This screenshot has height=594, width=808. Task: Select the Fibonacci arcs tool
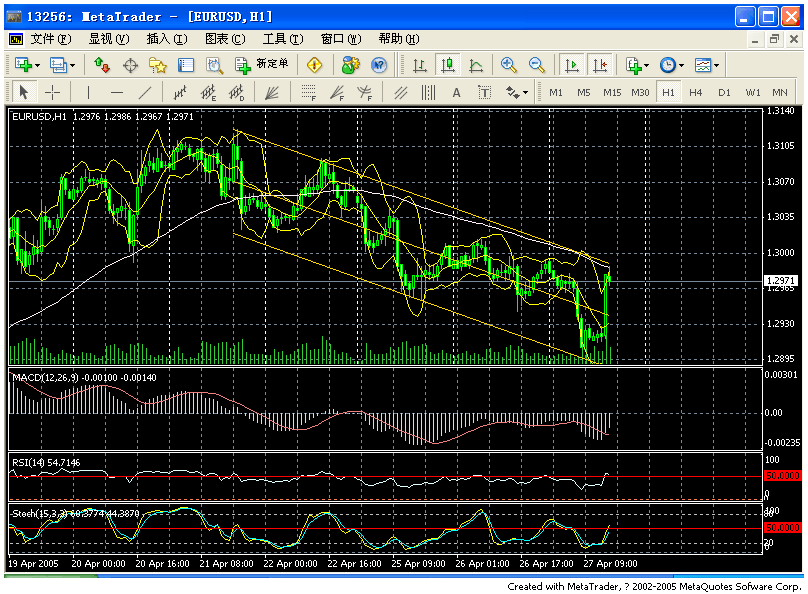(365, 93)
